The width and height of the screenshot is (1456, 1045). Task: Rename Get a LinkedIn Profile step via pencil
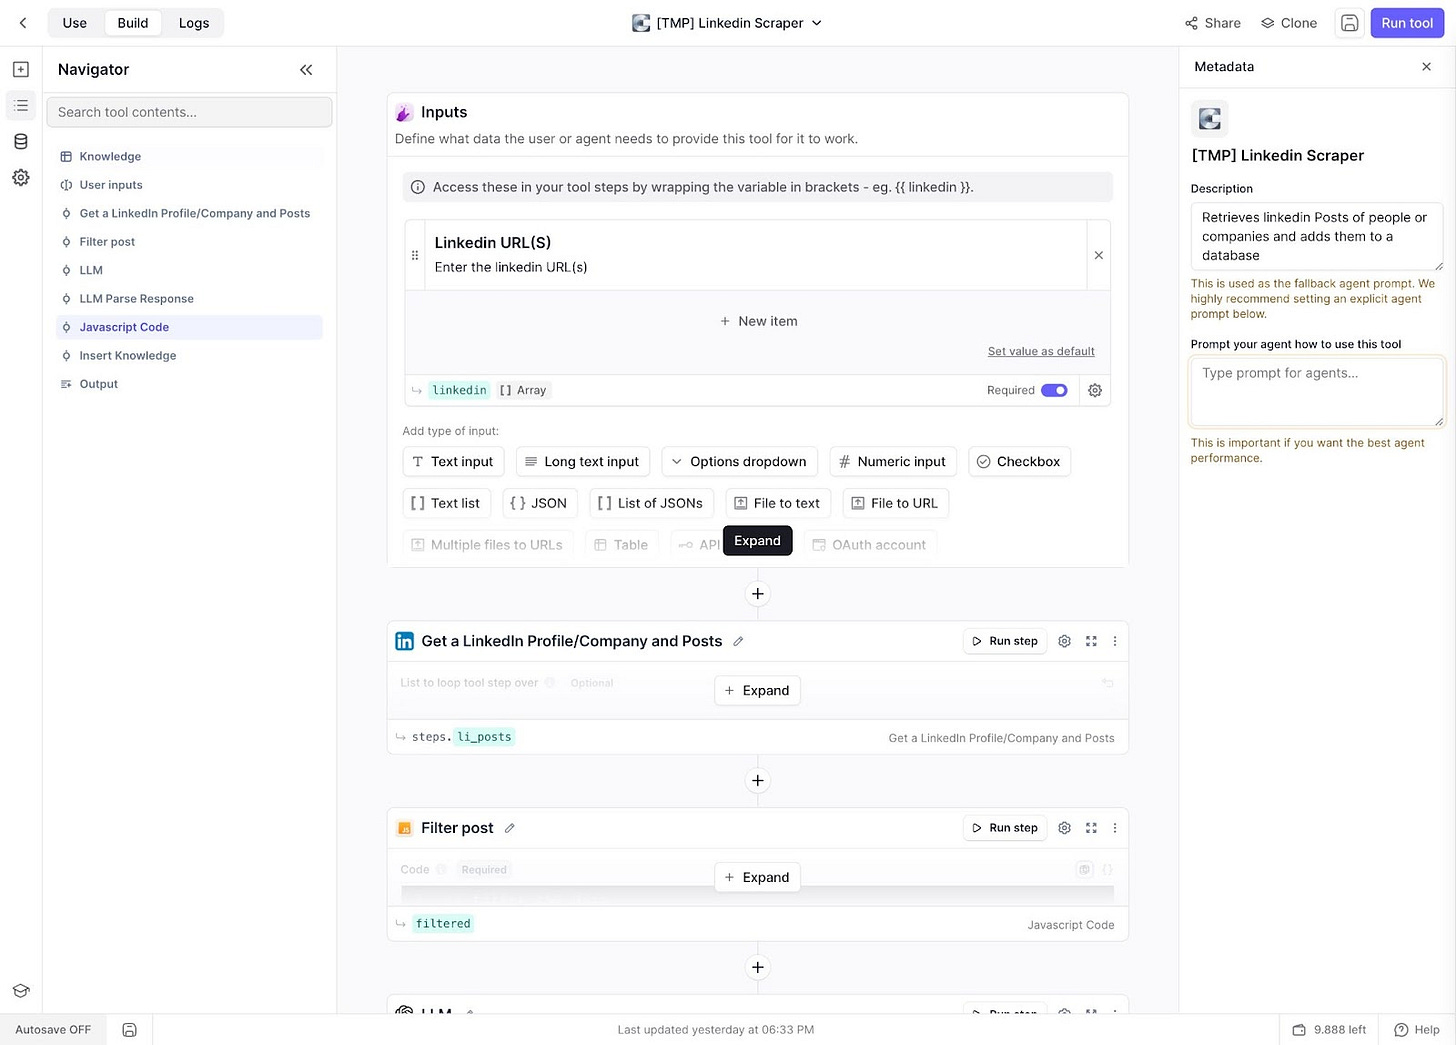pos(738,642)
